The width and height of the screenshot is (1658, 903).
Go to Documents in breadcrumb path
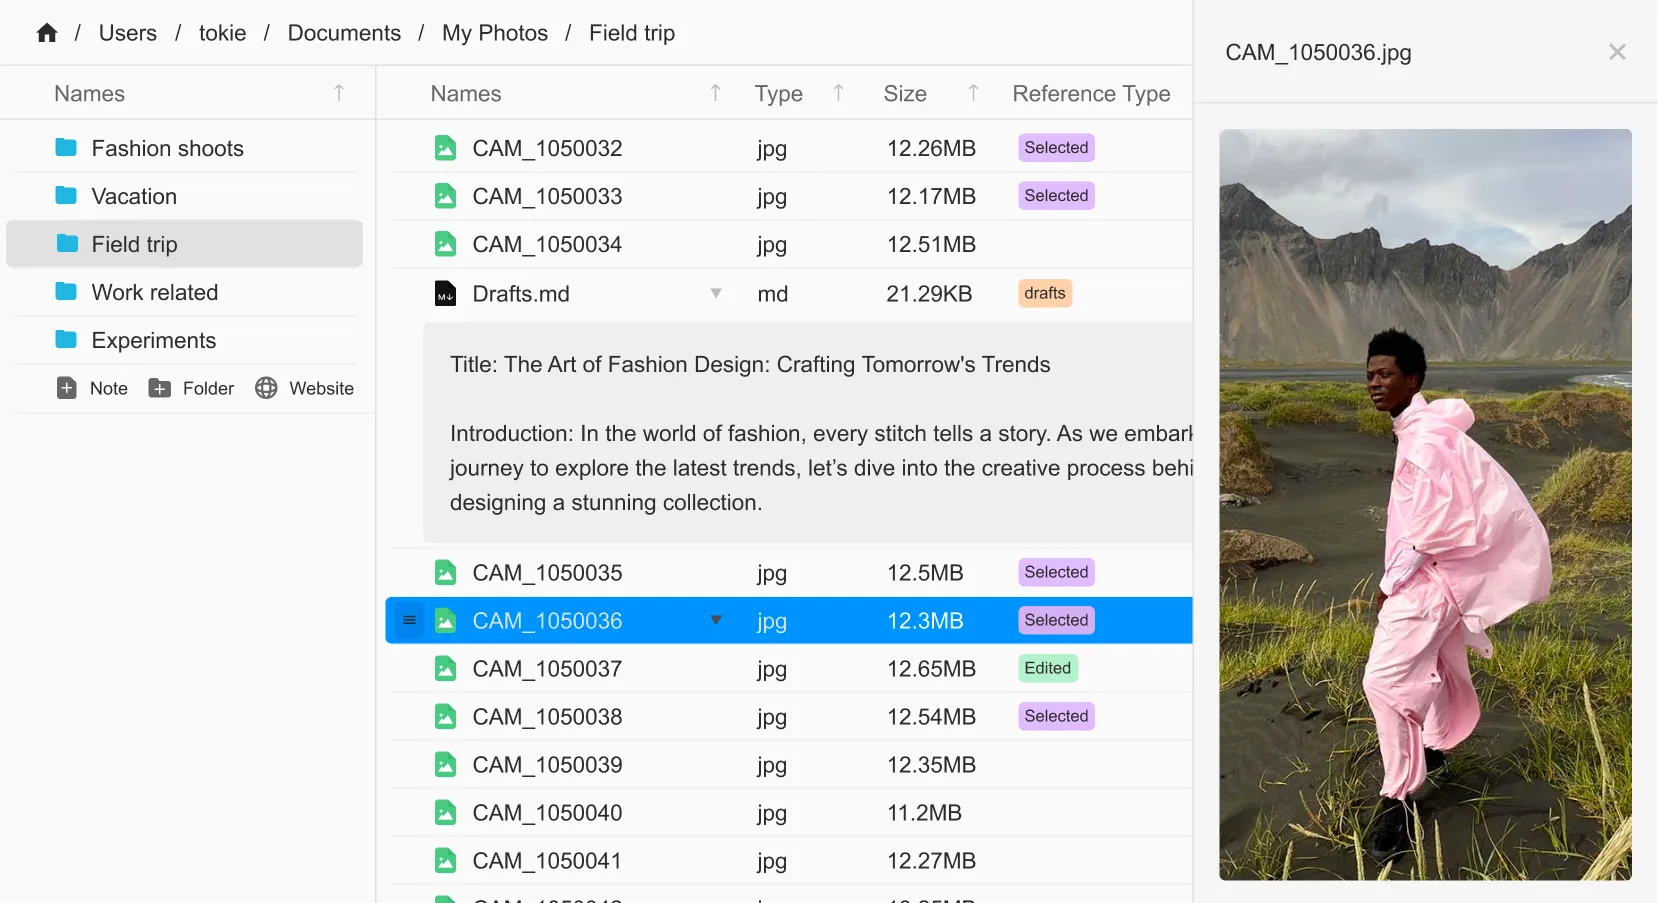[x=344, y=33]
